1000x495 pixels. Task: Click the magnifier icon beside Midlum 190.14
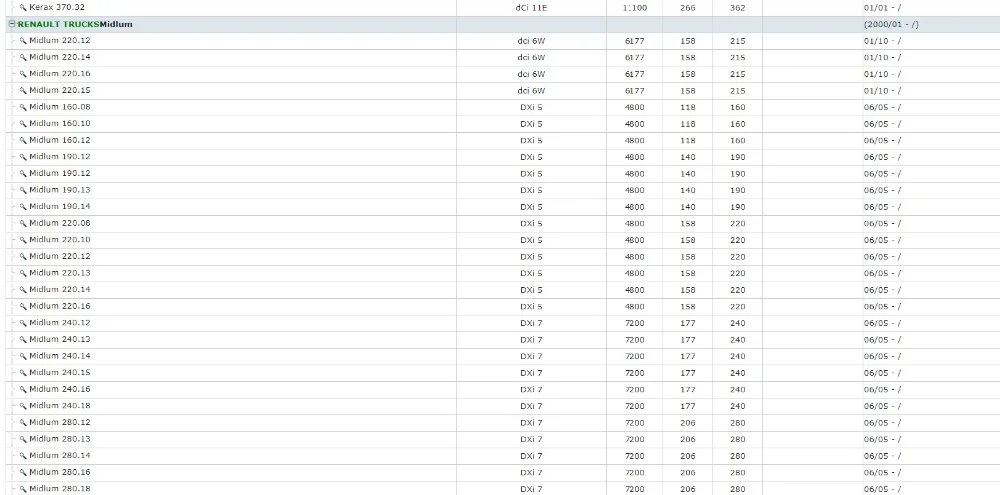tap(23, 207)
